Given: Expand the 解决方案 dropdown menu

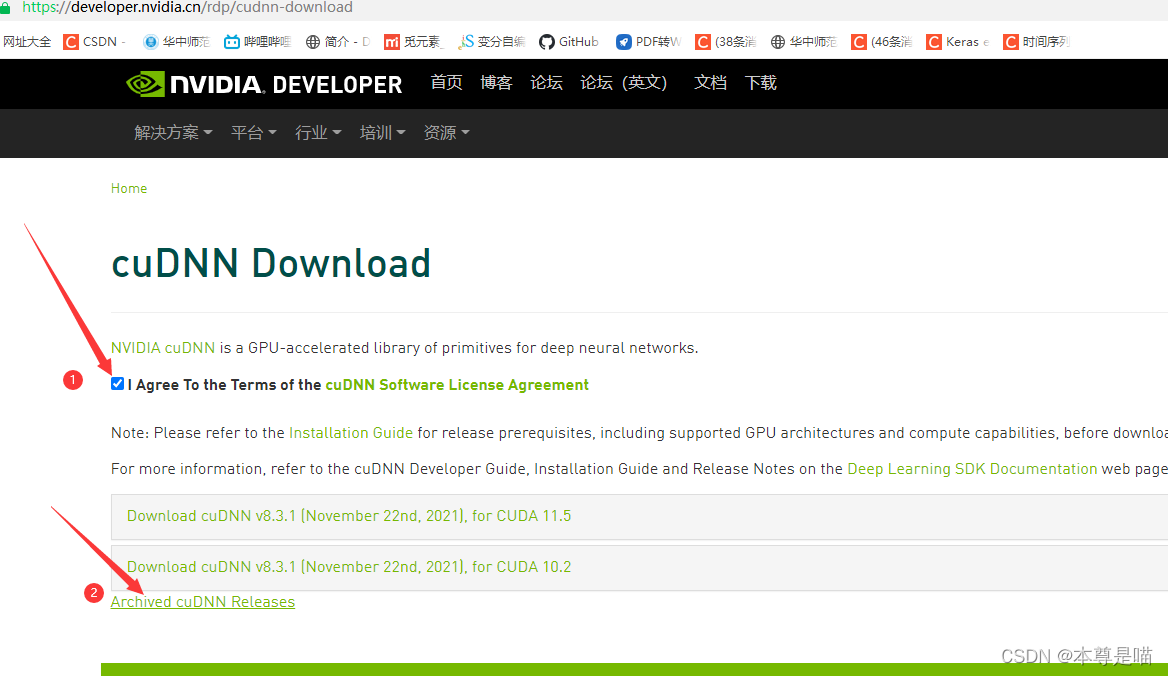Looking at the screenshot, I should tap(173, 133).
